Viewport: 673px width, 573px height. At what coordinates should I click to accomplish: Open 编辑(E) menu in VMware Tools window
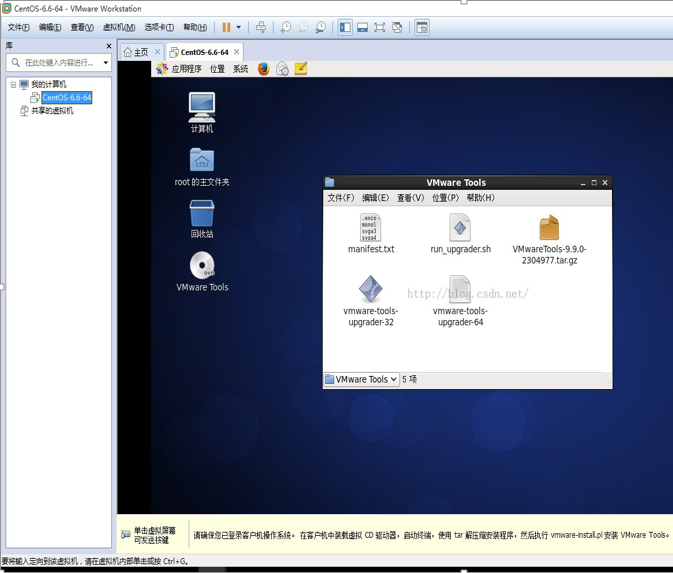pos(376,198)
